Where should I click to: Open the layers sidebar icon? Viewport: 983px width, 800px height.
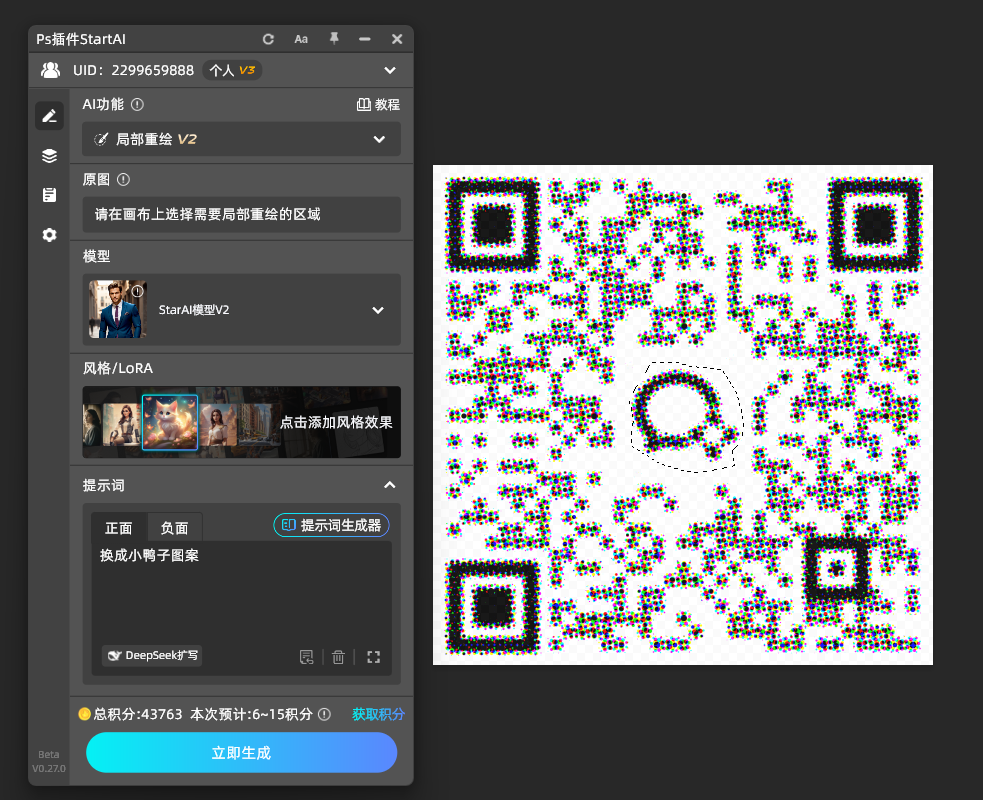(x=50, y=155)
